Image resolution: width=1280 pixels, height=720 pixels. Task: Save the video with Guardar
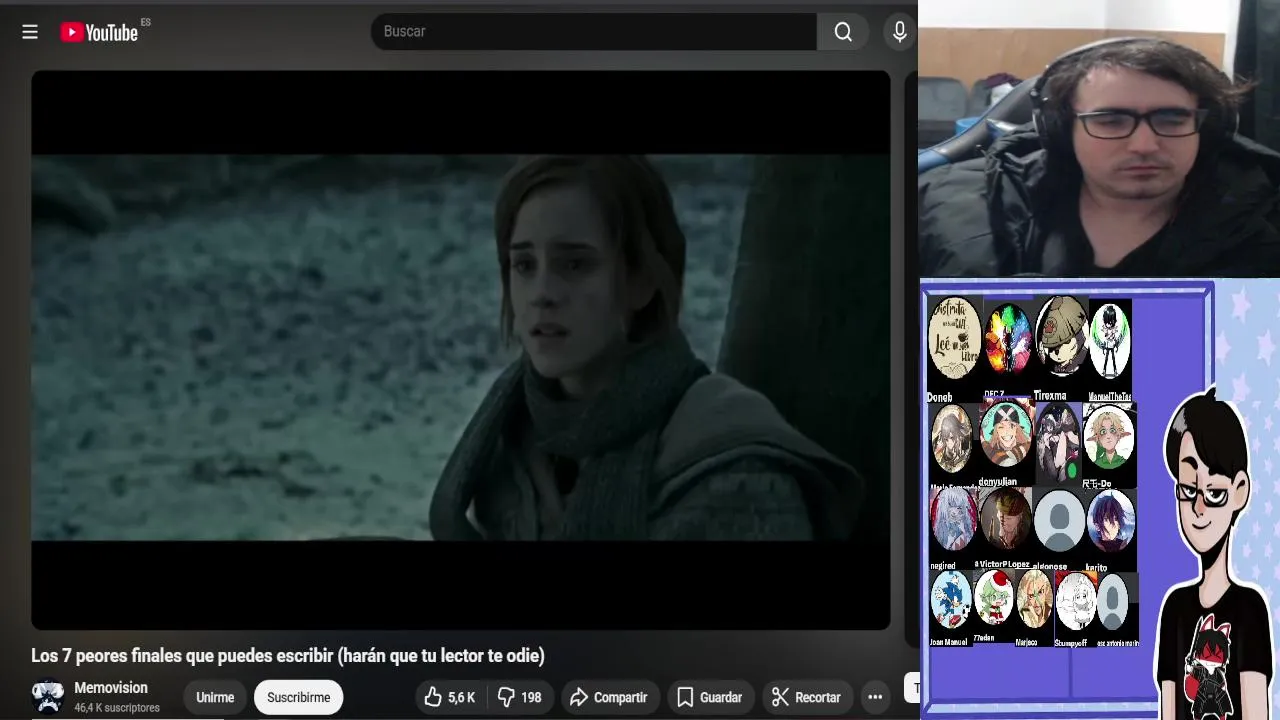click(709, 698)
